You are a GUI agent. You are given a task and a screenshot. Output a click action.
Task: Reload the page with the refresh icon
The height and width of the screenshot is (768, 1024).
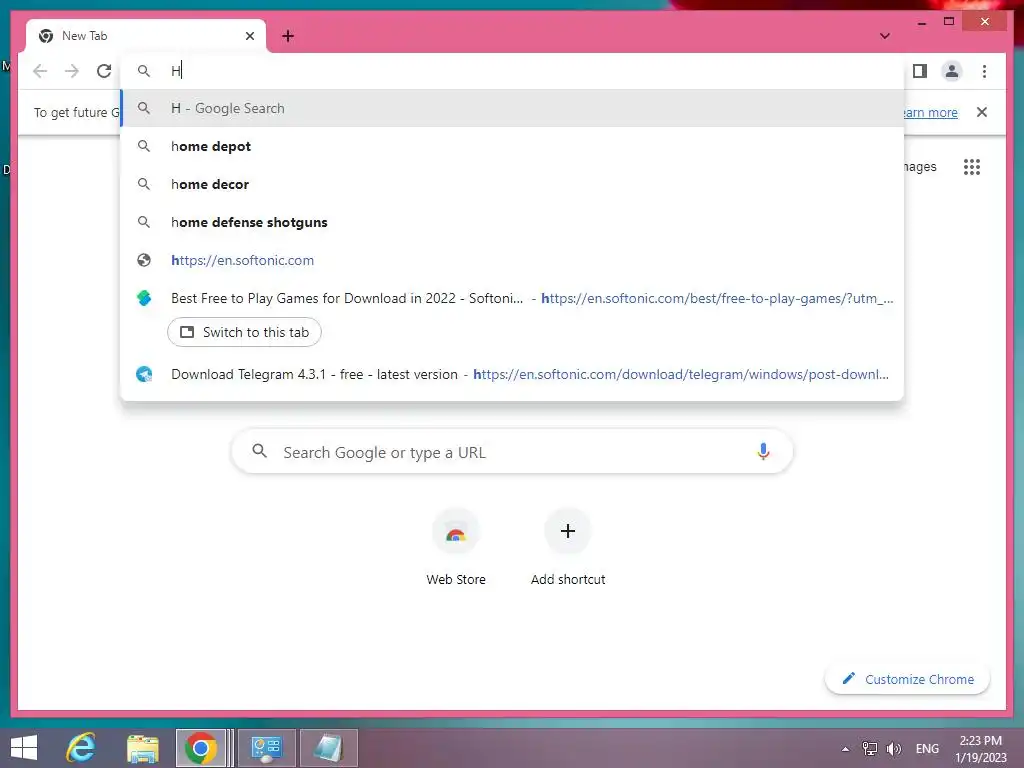point(104,71)
